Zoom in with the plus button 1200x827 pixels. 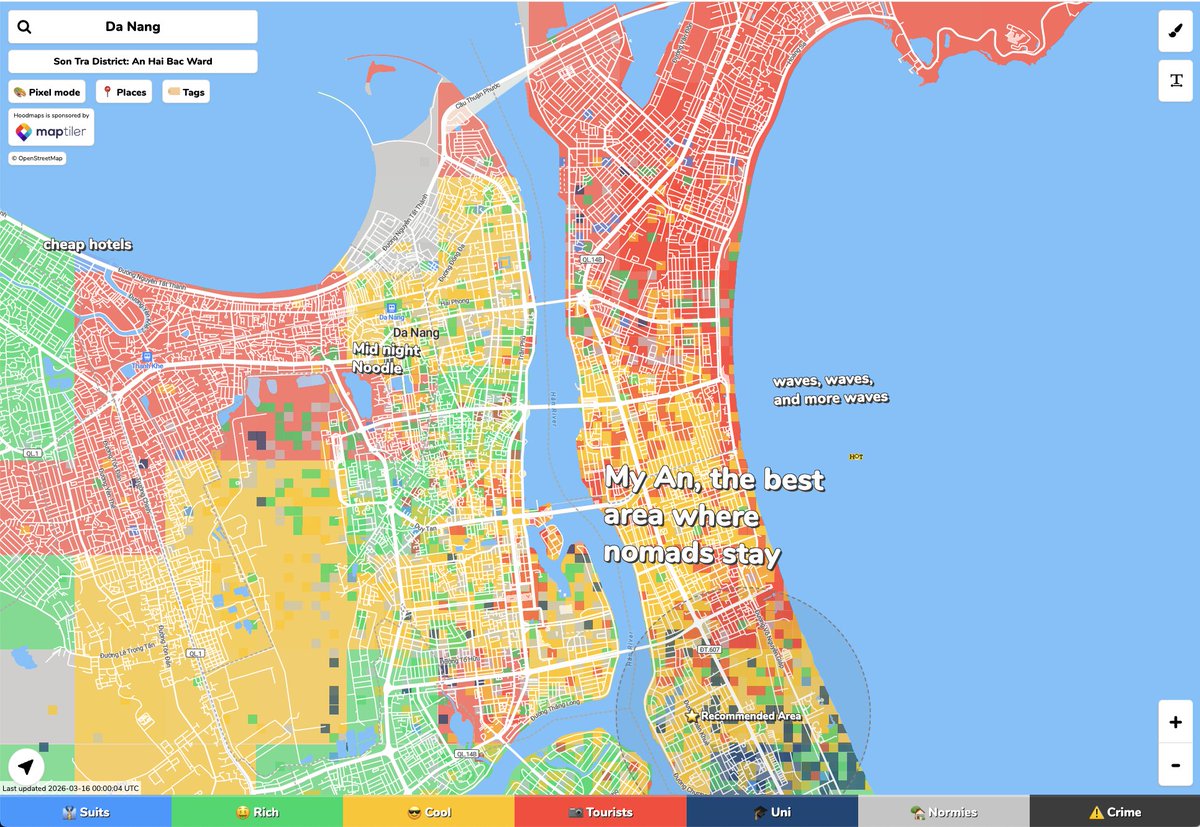pos(1175,722)
